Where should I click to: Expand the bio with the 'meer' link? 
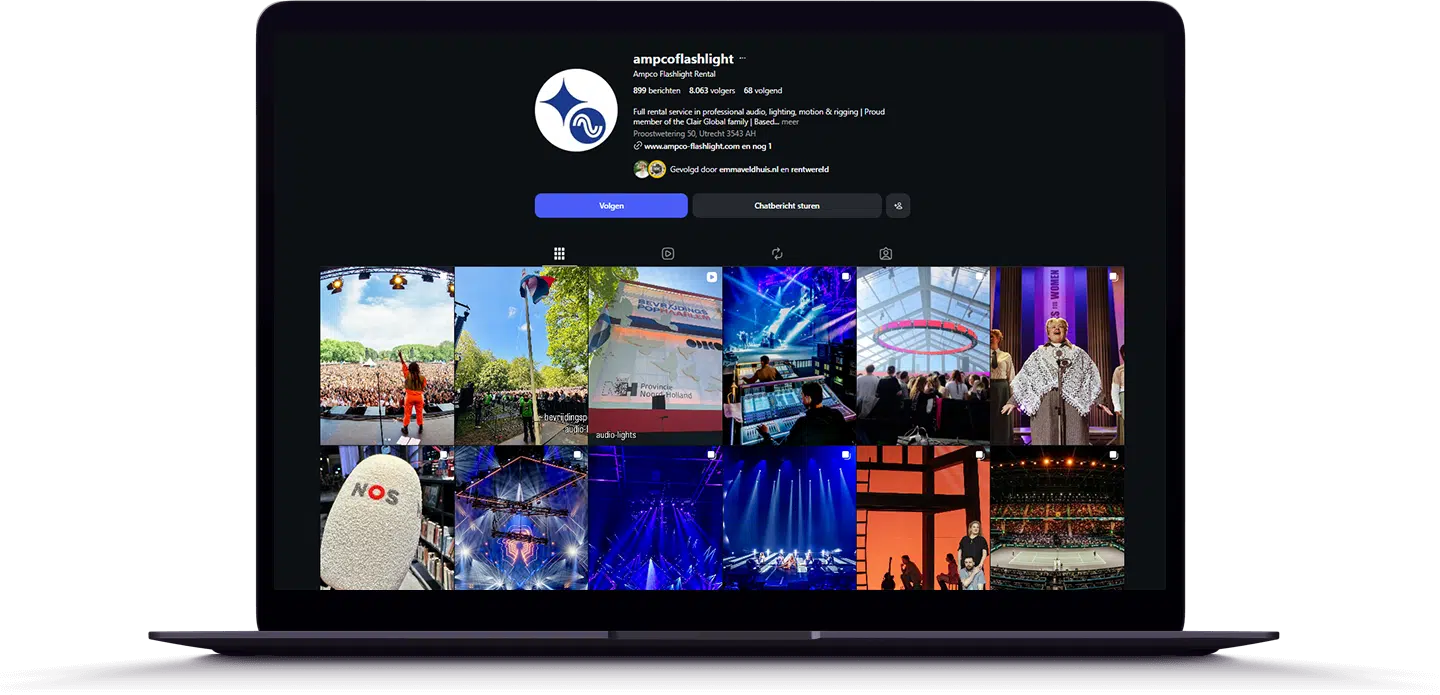click(x=790, y=121)
